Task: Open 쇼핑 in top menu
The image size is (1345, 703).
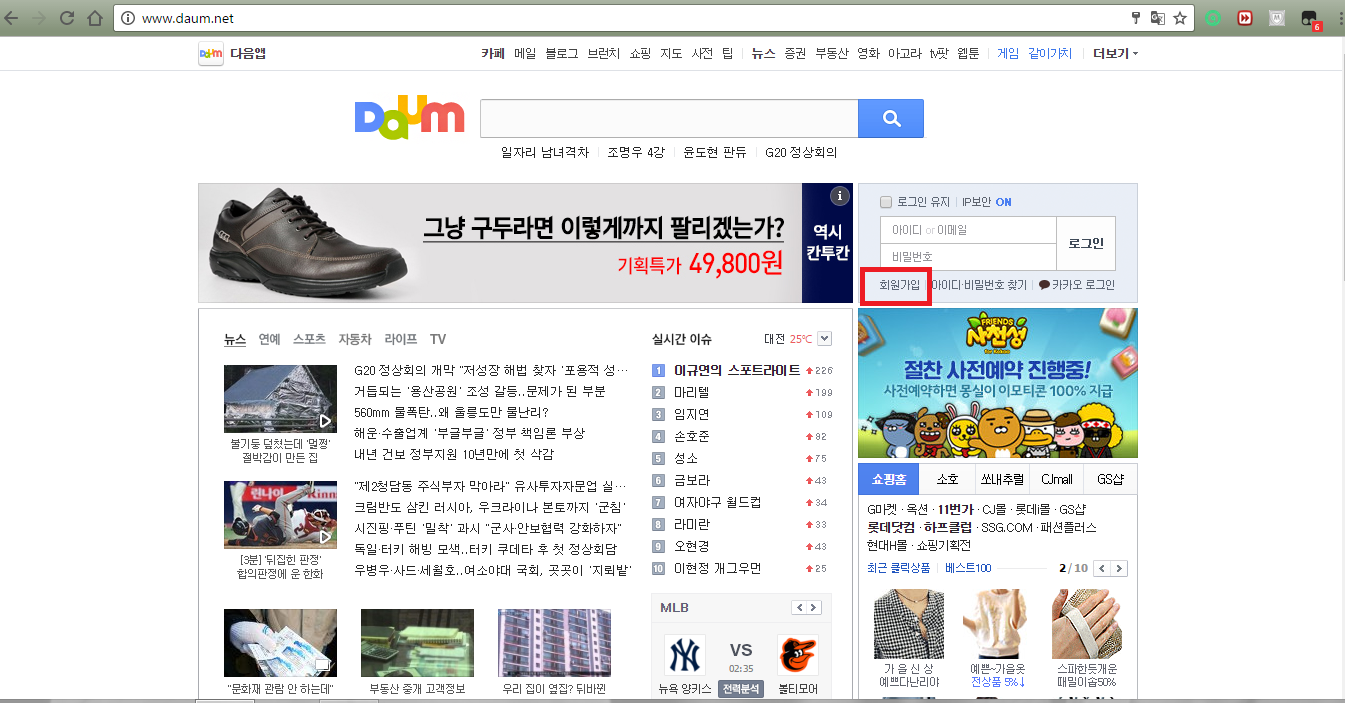Action: (x=640, y=53)
